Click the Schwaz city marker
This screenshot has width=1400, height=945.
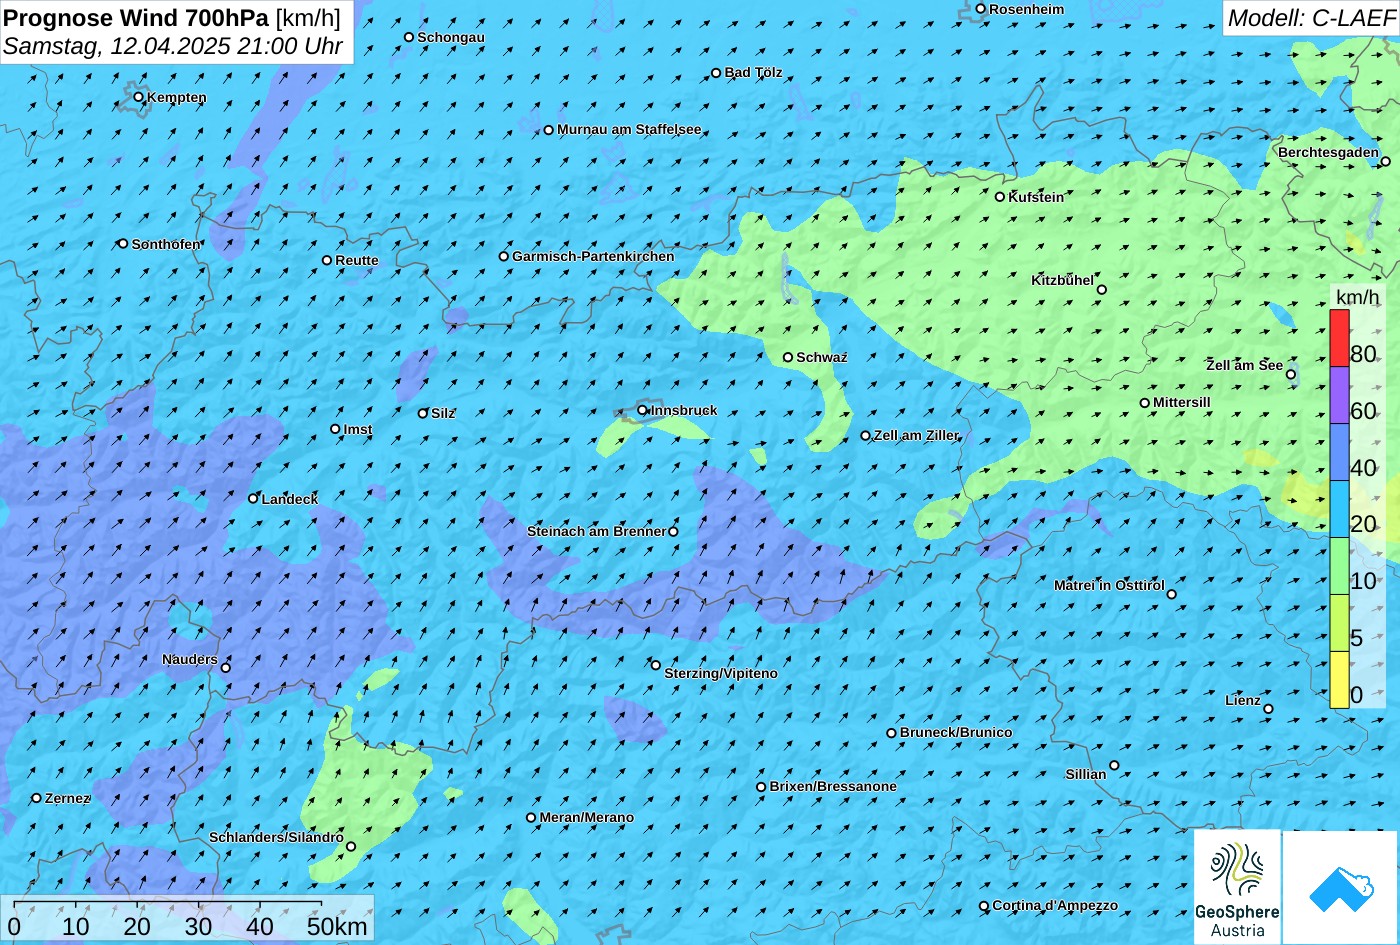788,357
